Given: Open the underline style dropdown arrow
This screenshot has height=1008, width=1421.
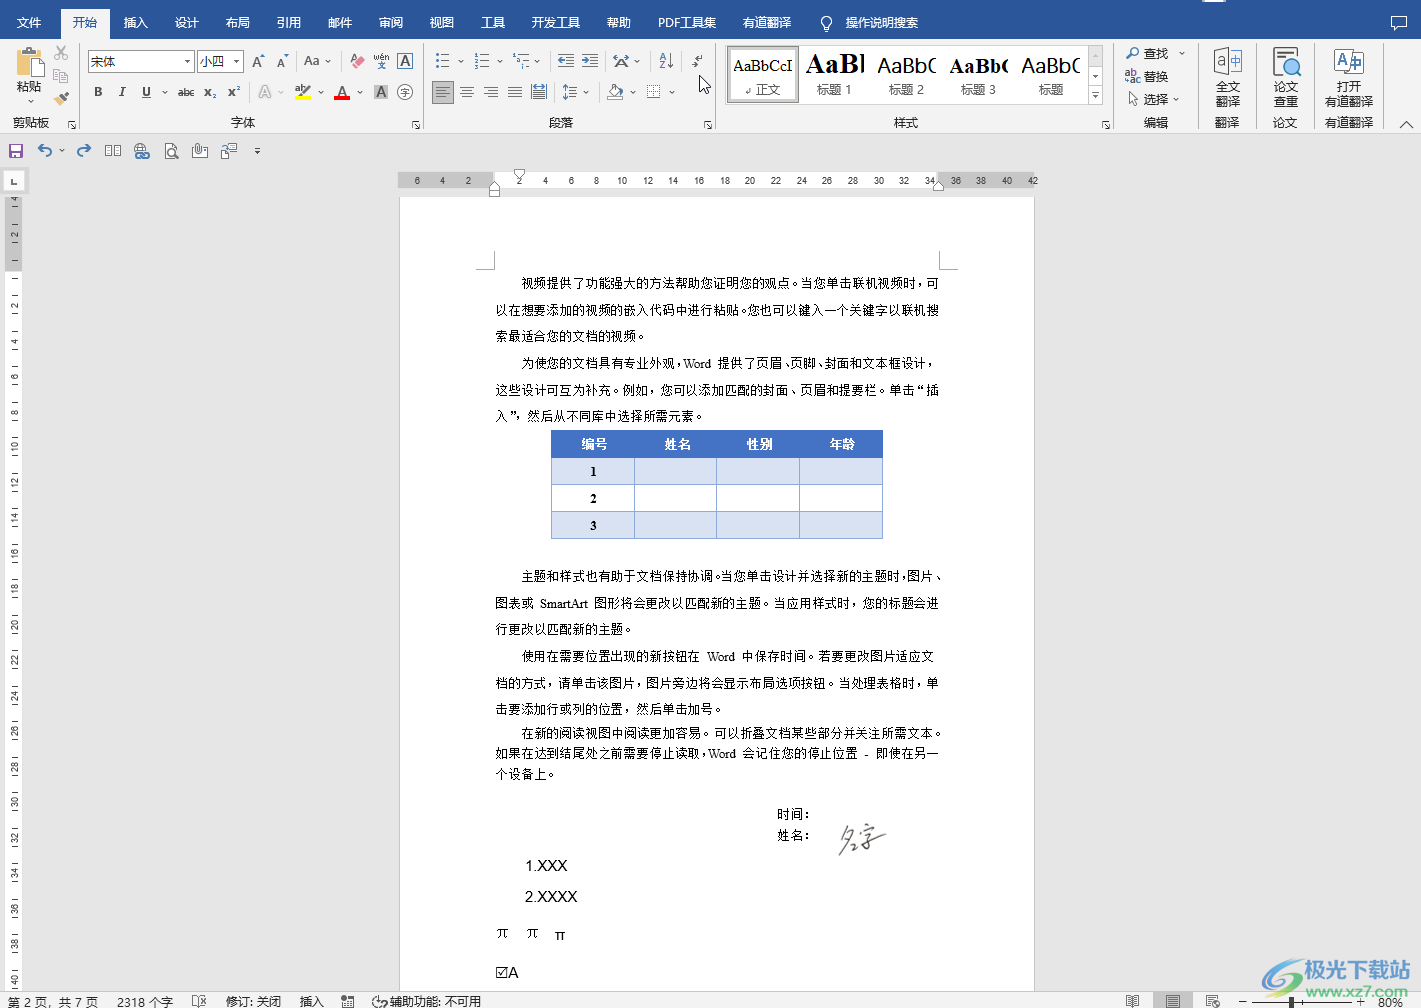Looking at the screenshot, I should (163, 92).
